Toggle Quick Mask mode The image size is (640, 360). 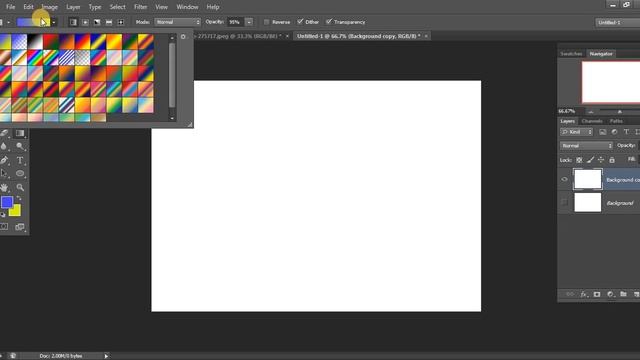(x=4, y=227)
